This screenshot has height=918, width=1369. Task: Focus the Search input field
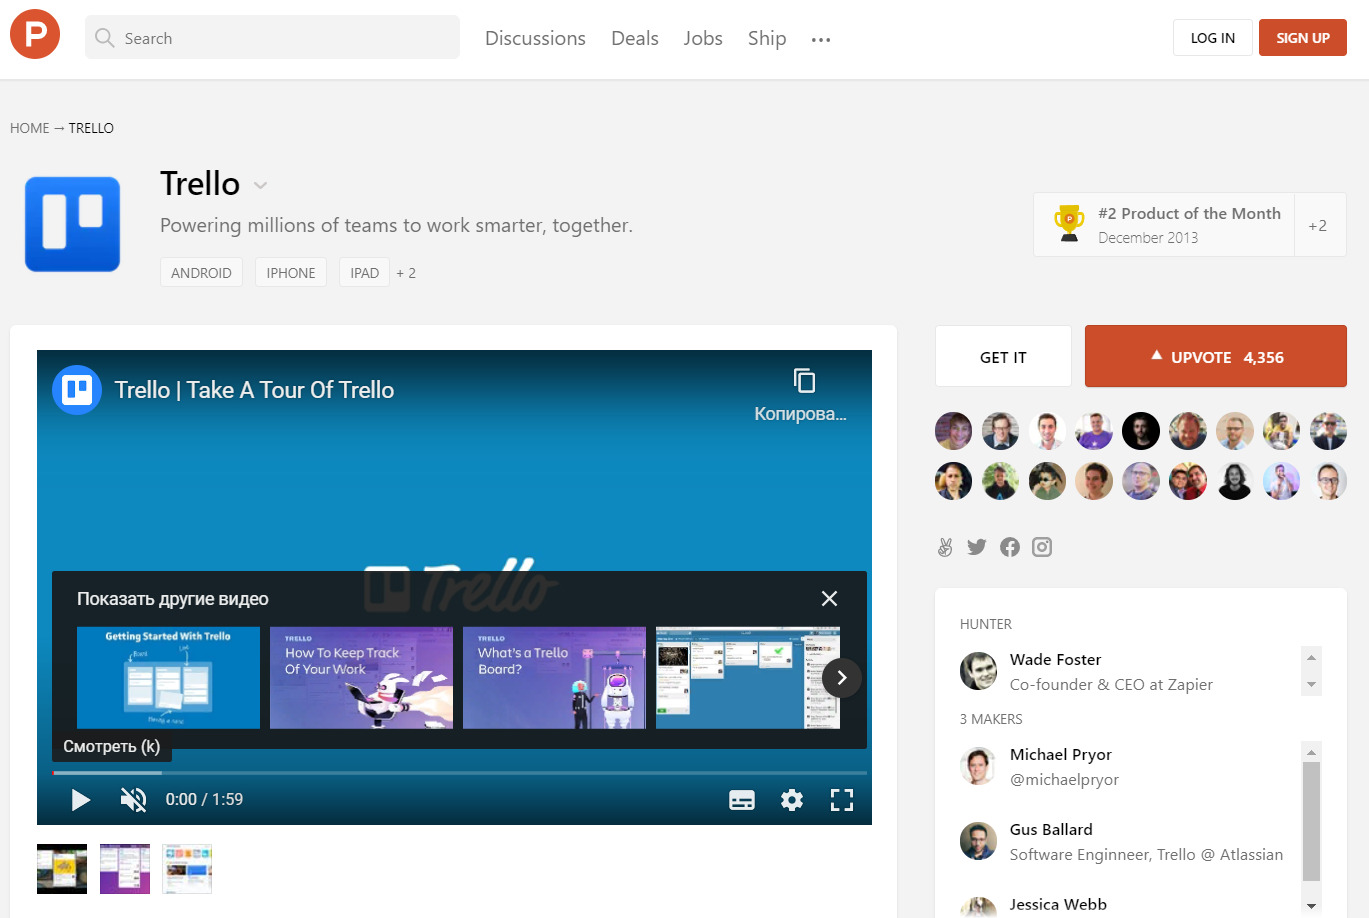pyautogui.click(x=272, y=38)
